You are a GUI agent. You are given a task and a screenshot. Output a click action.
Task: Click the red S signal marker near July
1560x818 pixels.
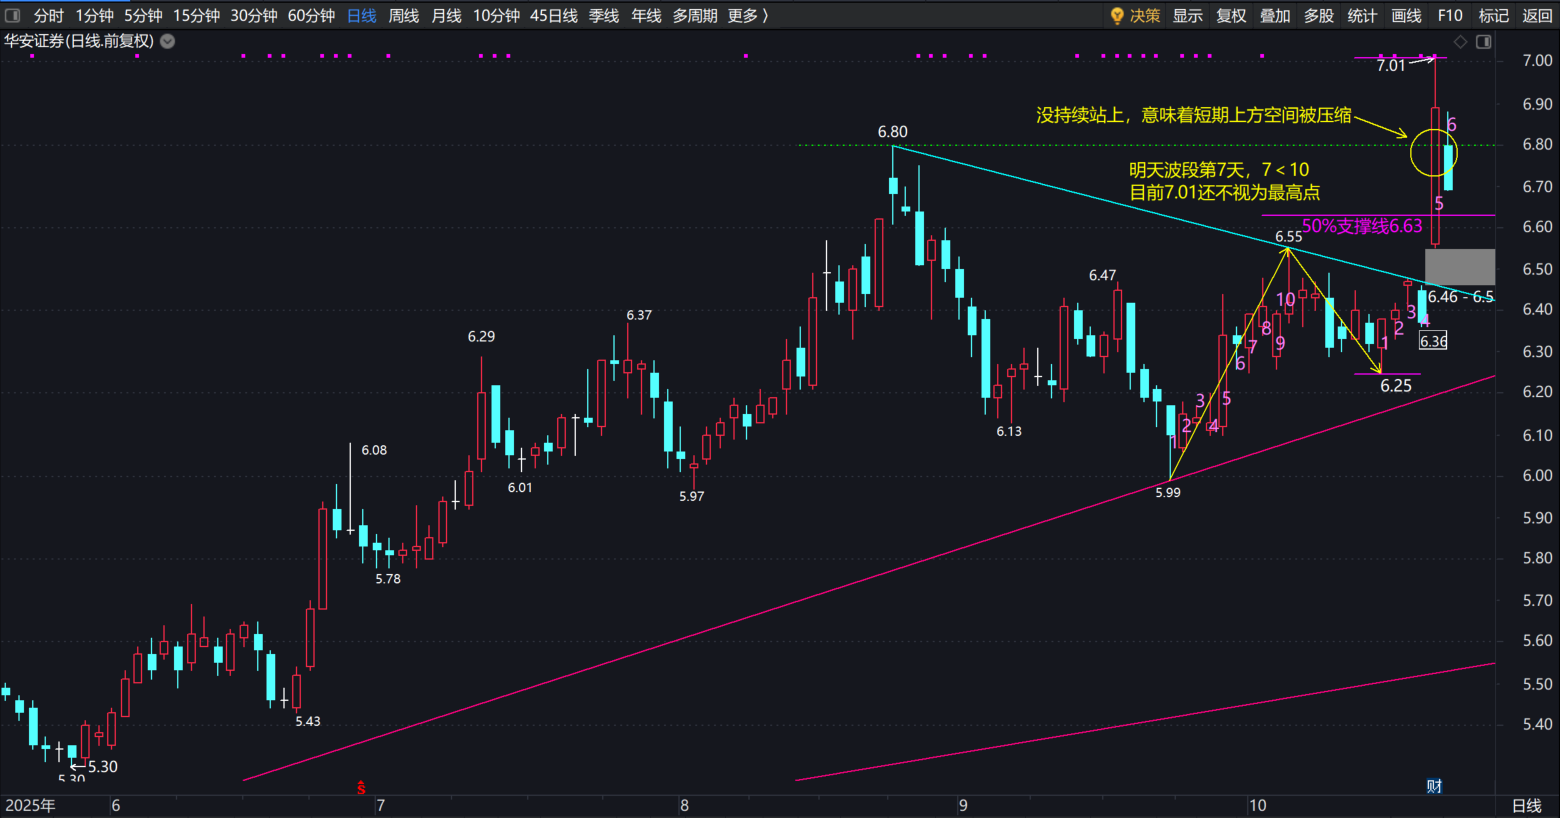coord(361,788)
